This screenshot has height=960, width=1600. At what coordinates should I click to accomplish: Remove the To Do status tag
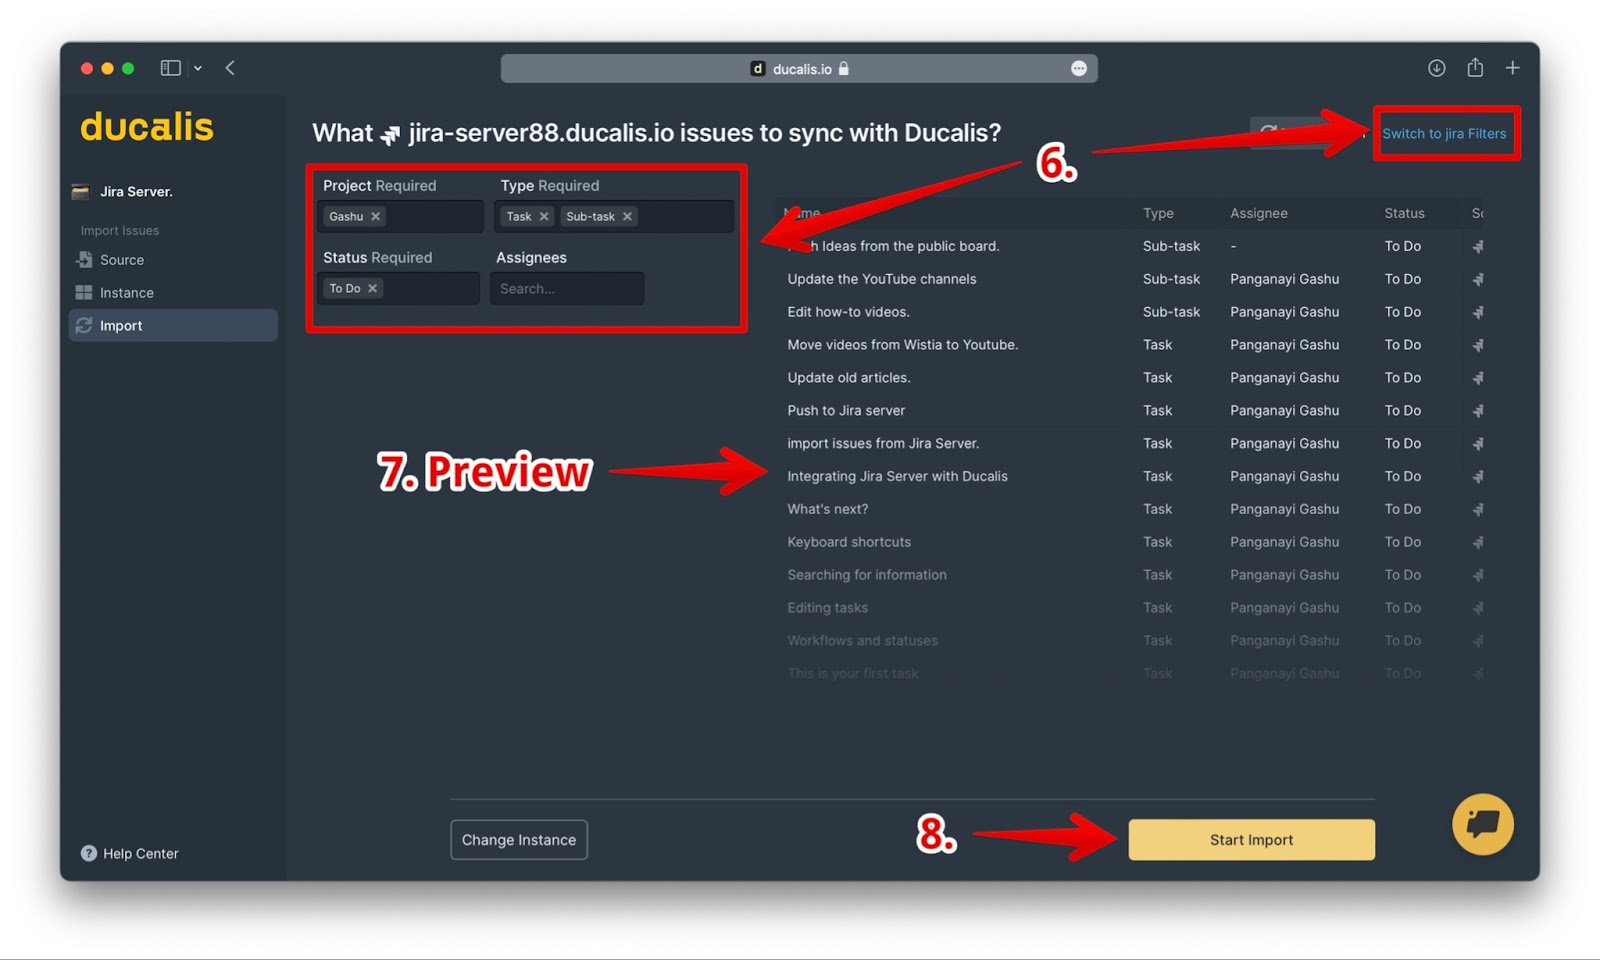pyautogui.click(x=372, y=288)
